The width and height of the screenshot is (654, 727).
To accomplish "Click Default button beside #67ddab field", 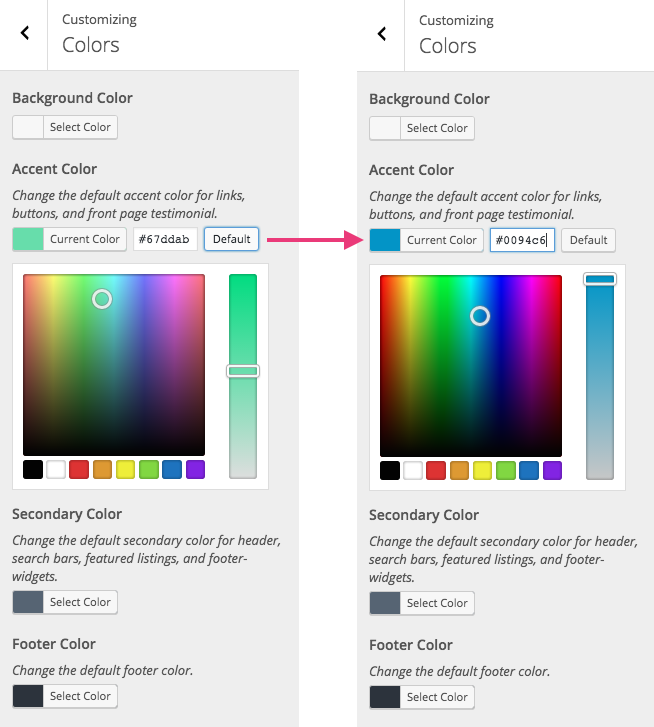I will coord(232,239).
